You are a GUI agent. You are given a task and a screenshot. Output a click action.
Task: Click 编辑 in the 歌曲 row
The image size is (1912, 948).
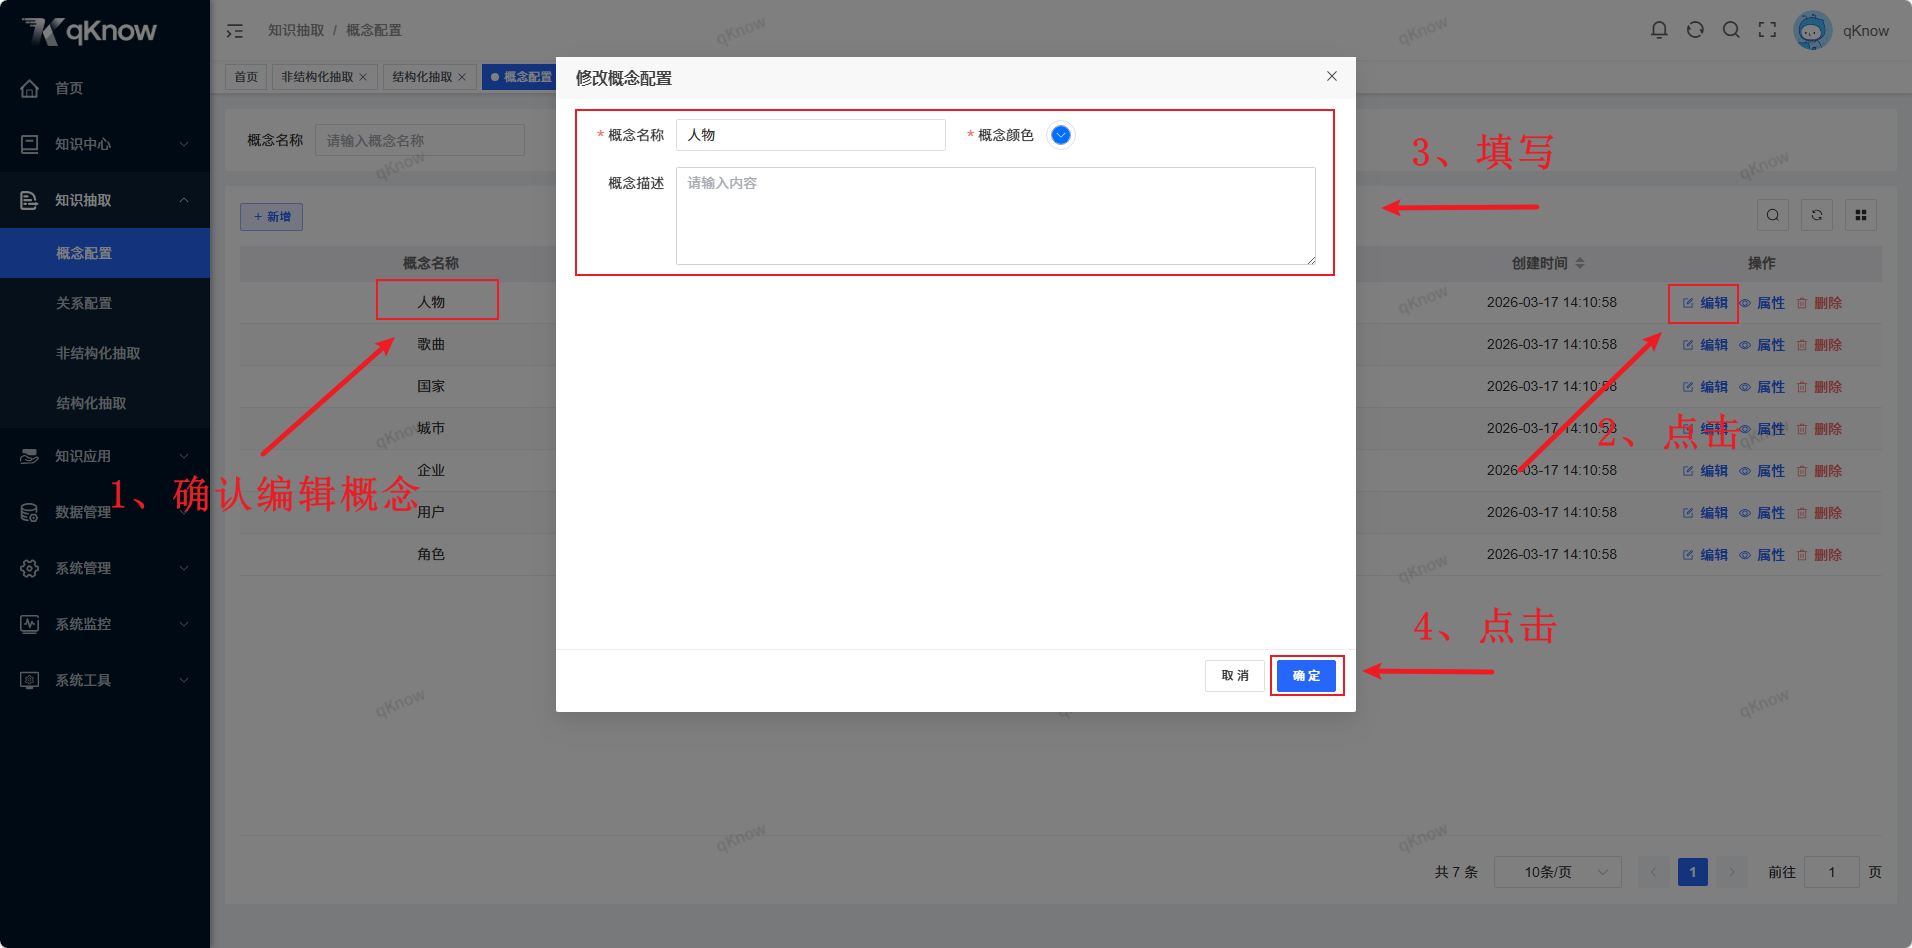1705,345
